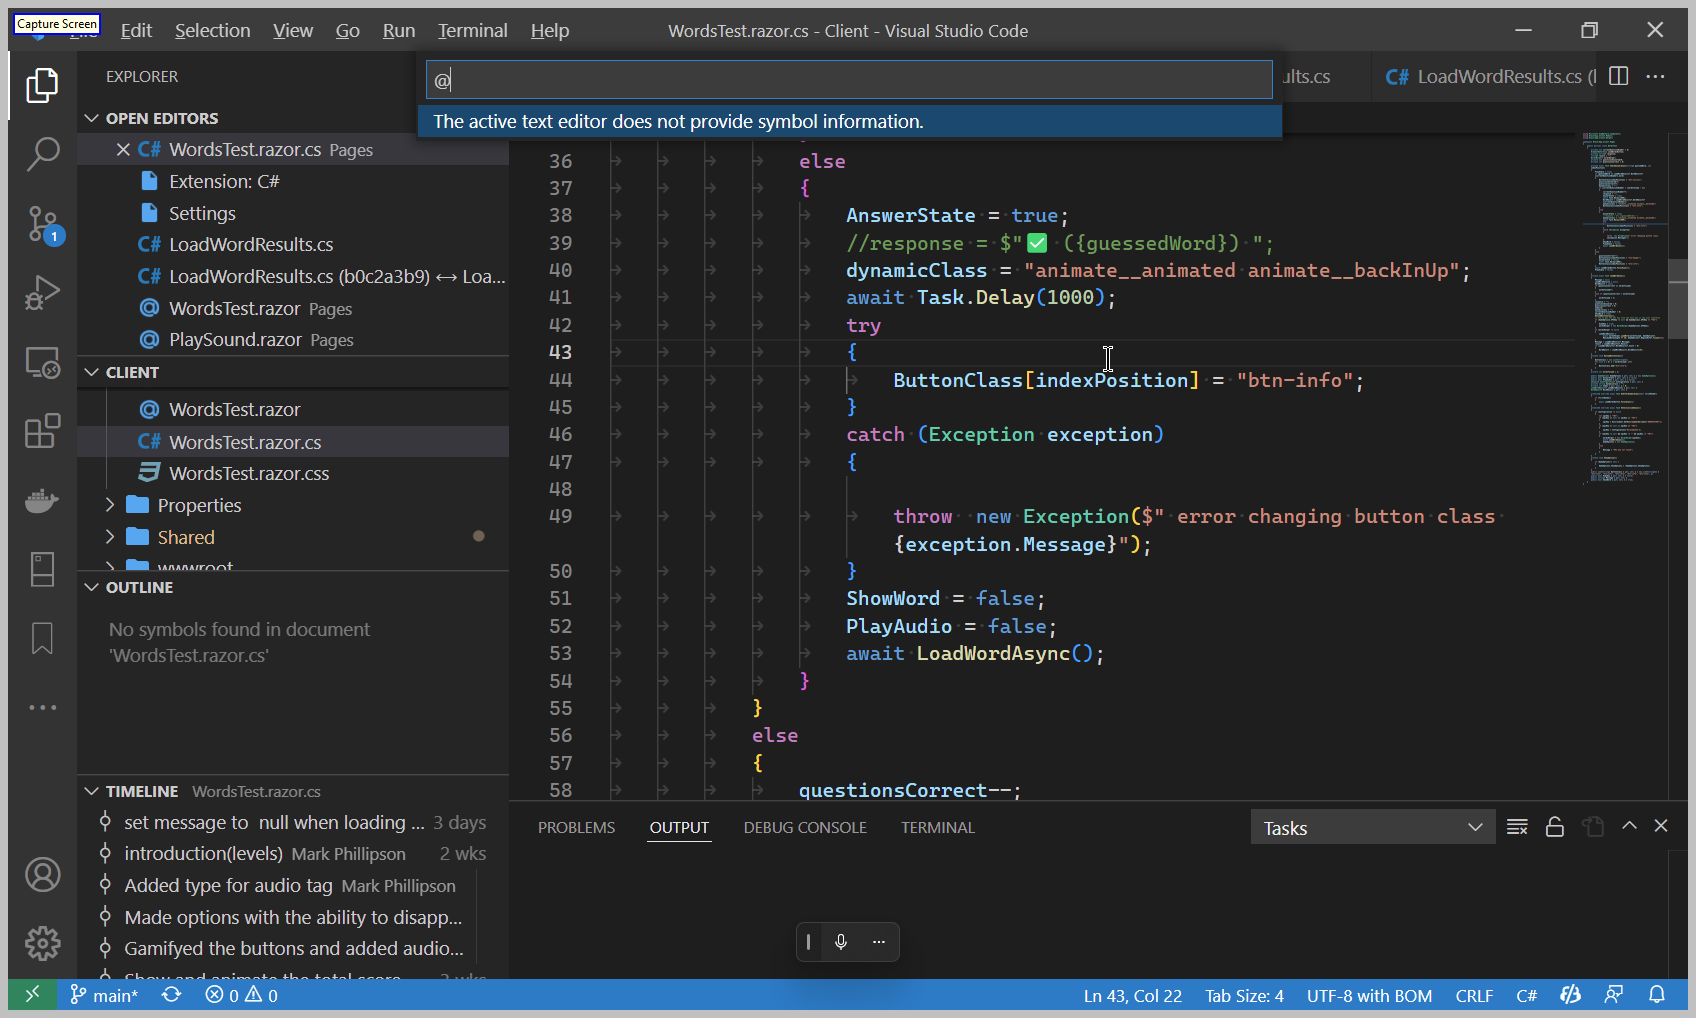Click the errors and warnings counter

[240, 995]
